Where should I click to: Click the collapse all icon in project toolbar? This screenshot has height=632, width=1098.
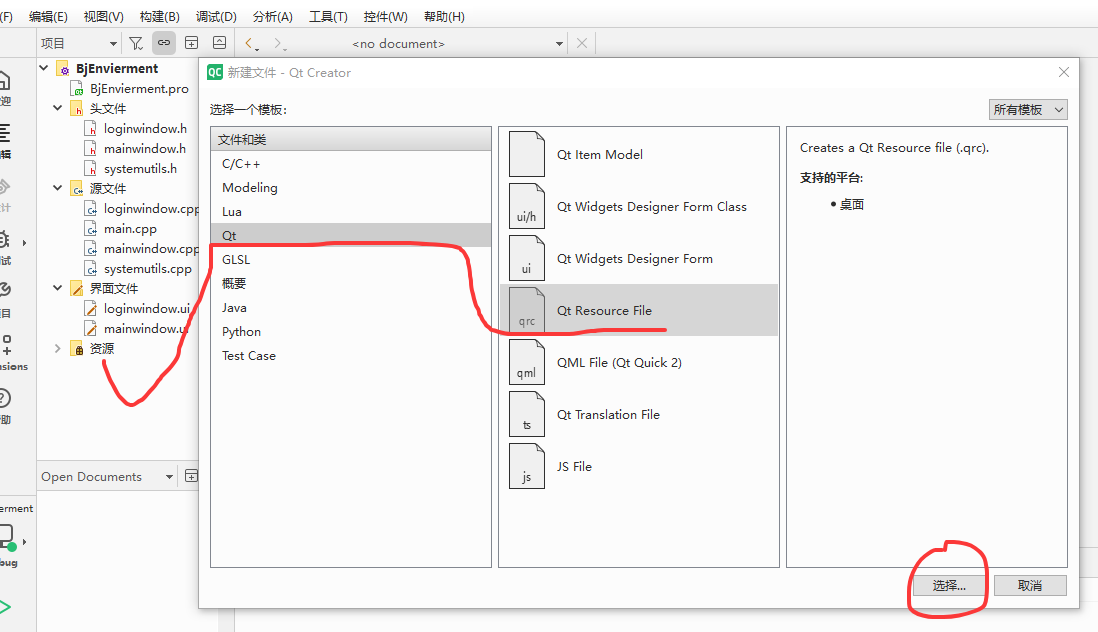tap(219, 43)
